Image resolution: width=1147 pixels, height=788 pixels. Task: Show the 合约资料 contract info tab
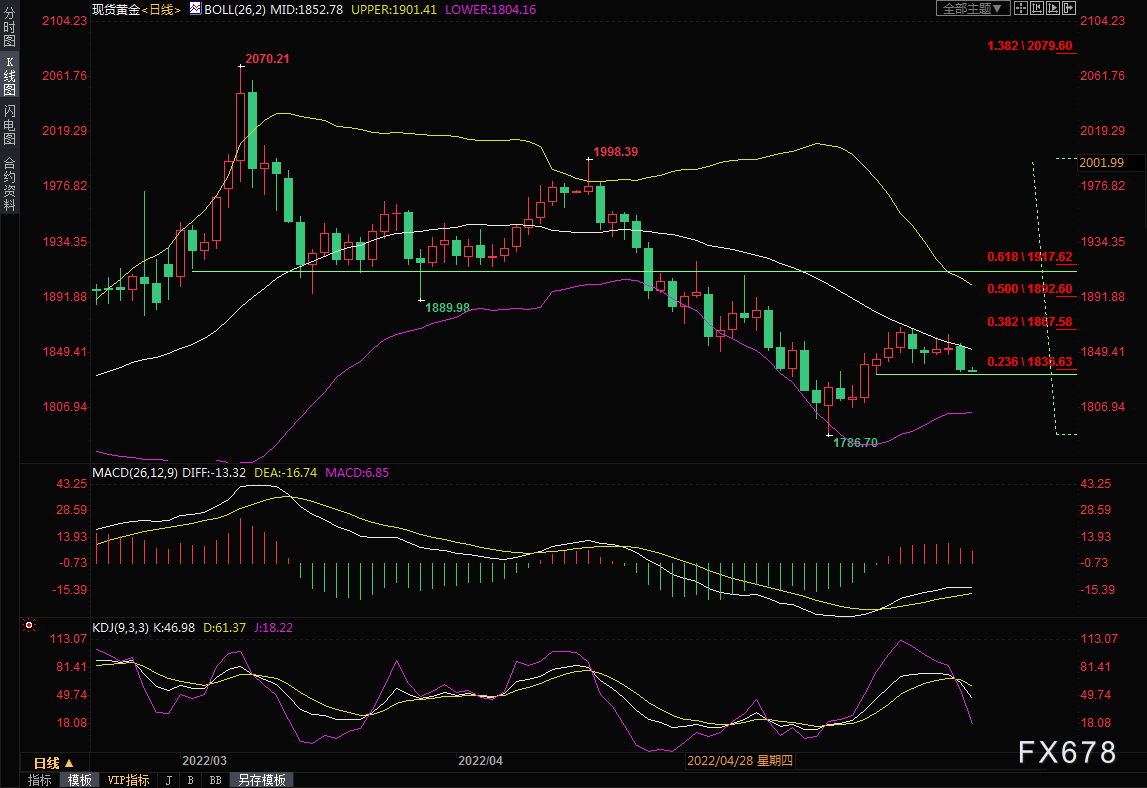(x=9, y=183)
